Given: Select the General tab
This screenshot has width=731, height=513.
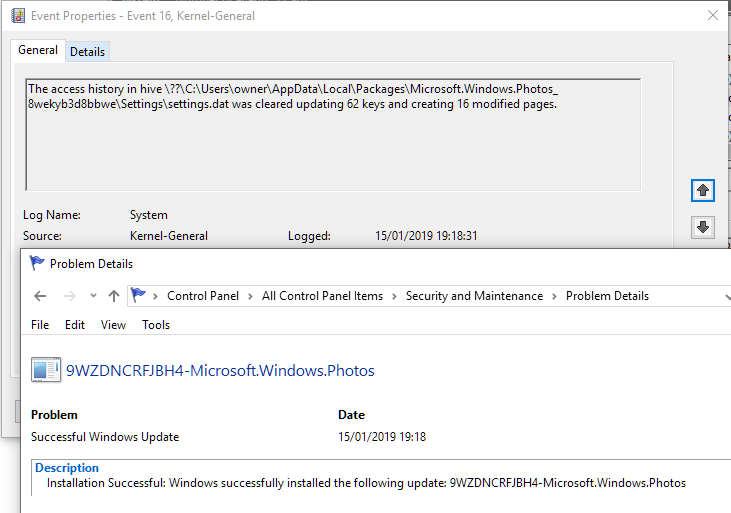Looking at the screenshot, I should point(38,50).
